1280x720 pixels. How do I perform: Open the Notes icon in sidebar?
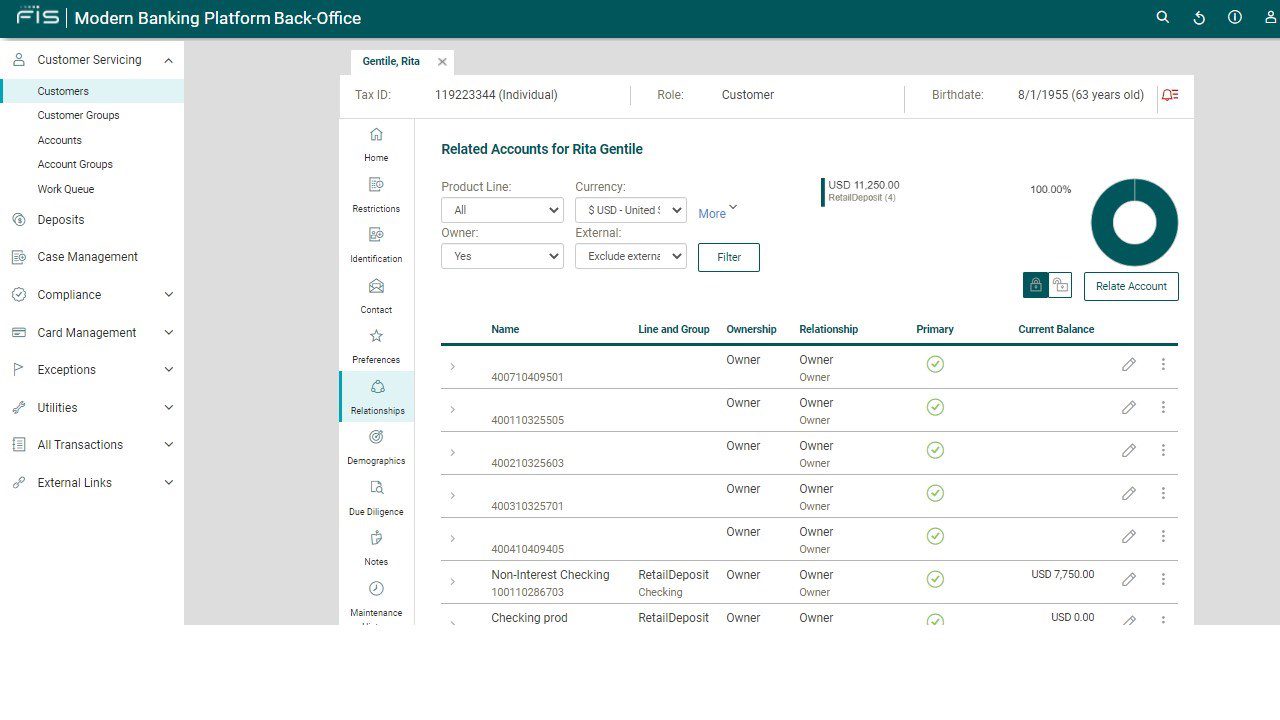point(376,537)
